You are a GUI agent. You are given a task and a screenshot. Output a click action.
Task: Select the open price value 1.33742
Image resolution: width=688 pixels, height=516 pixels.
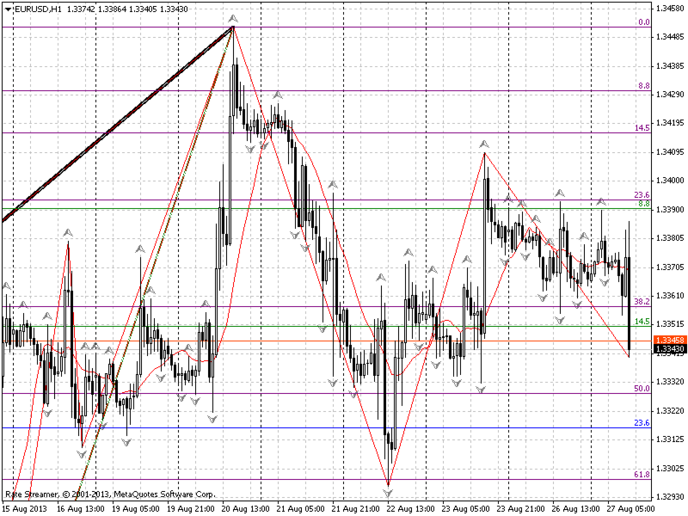[81, 9]
